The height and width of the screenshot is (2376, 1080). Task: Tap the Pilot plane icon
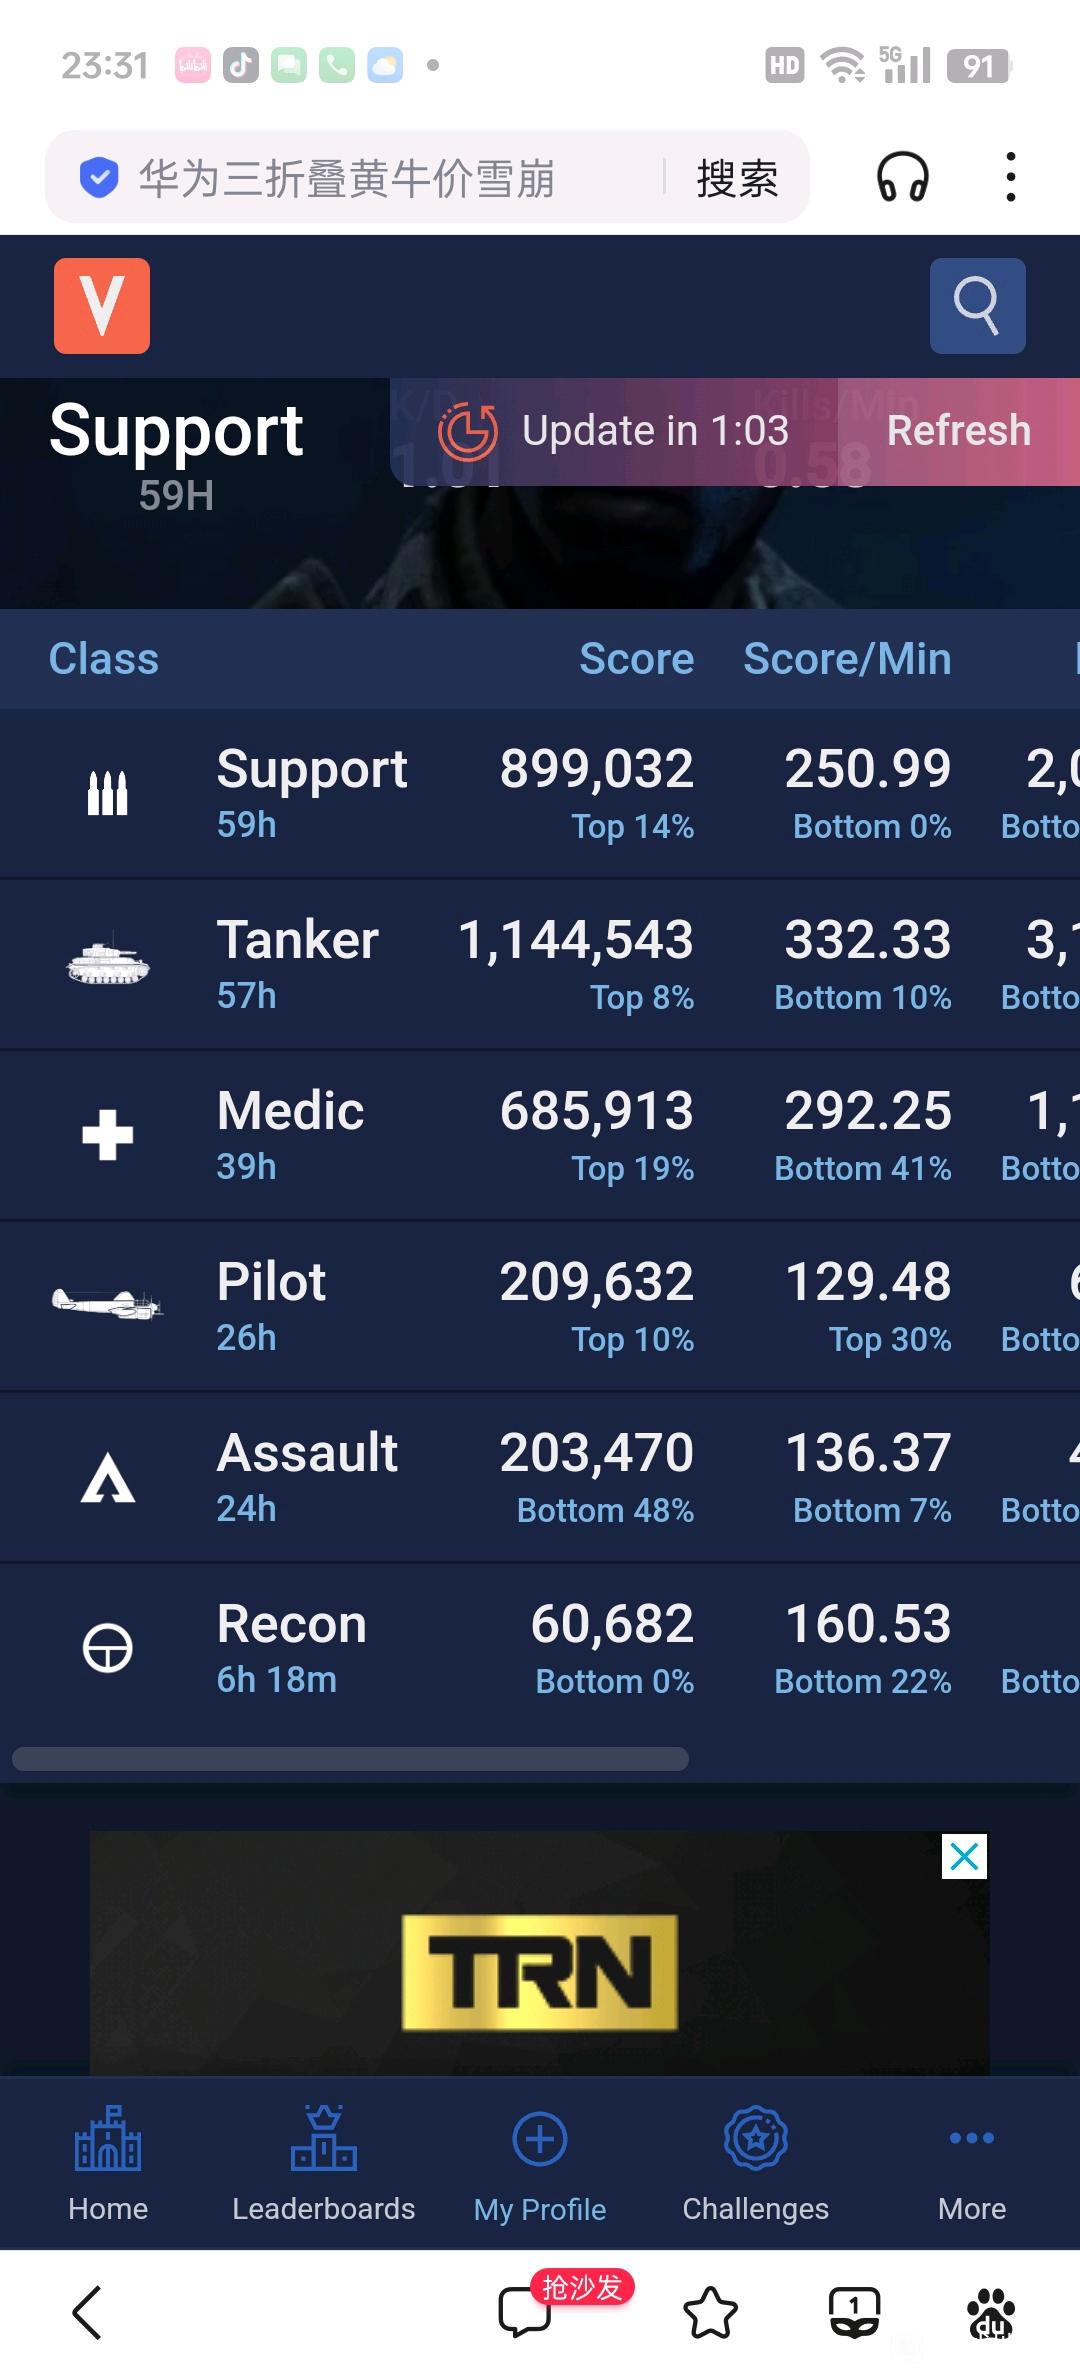coord(107,1304)
